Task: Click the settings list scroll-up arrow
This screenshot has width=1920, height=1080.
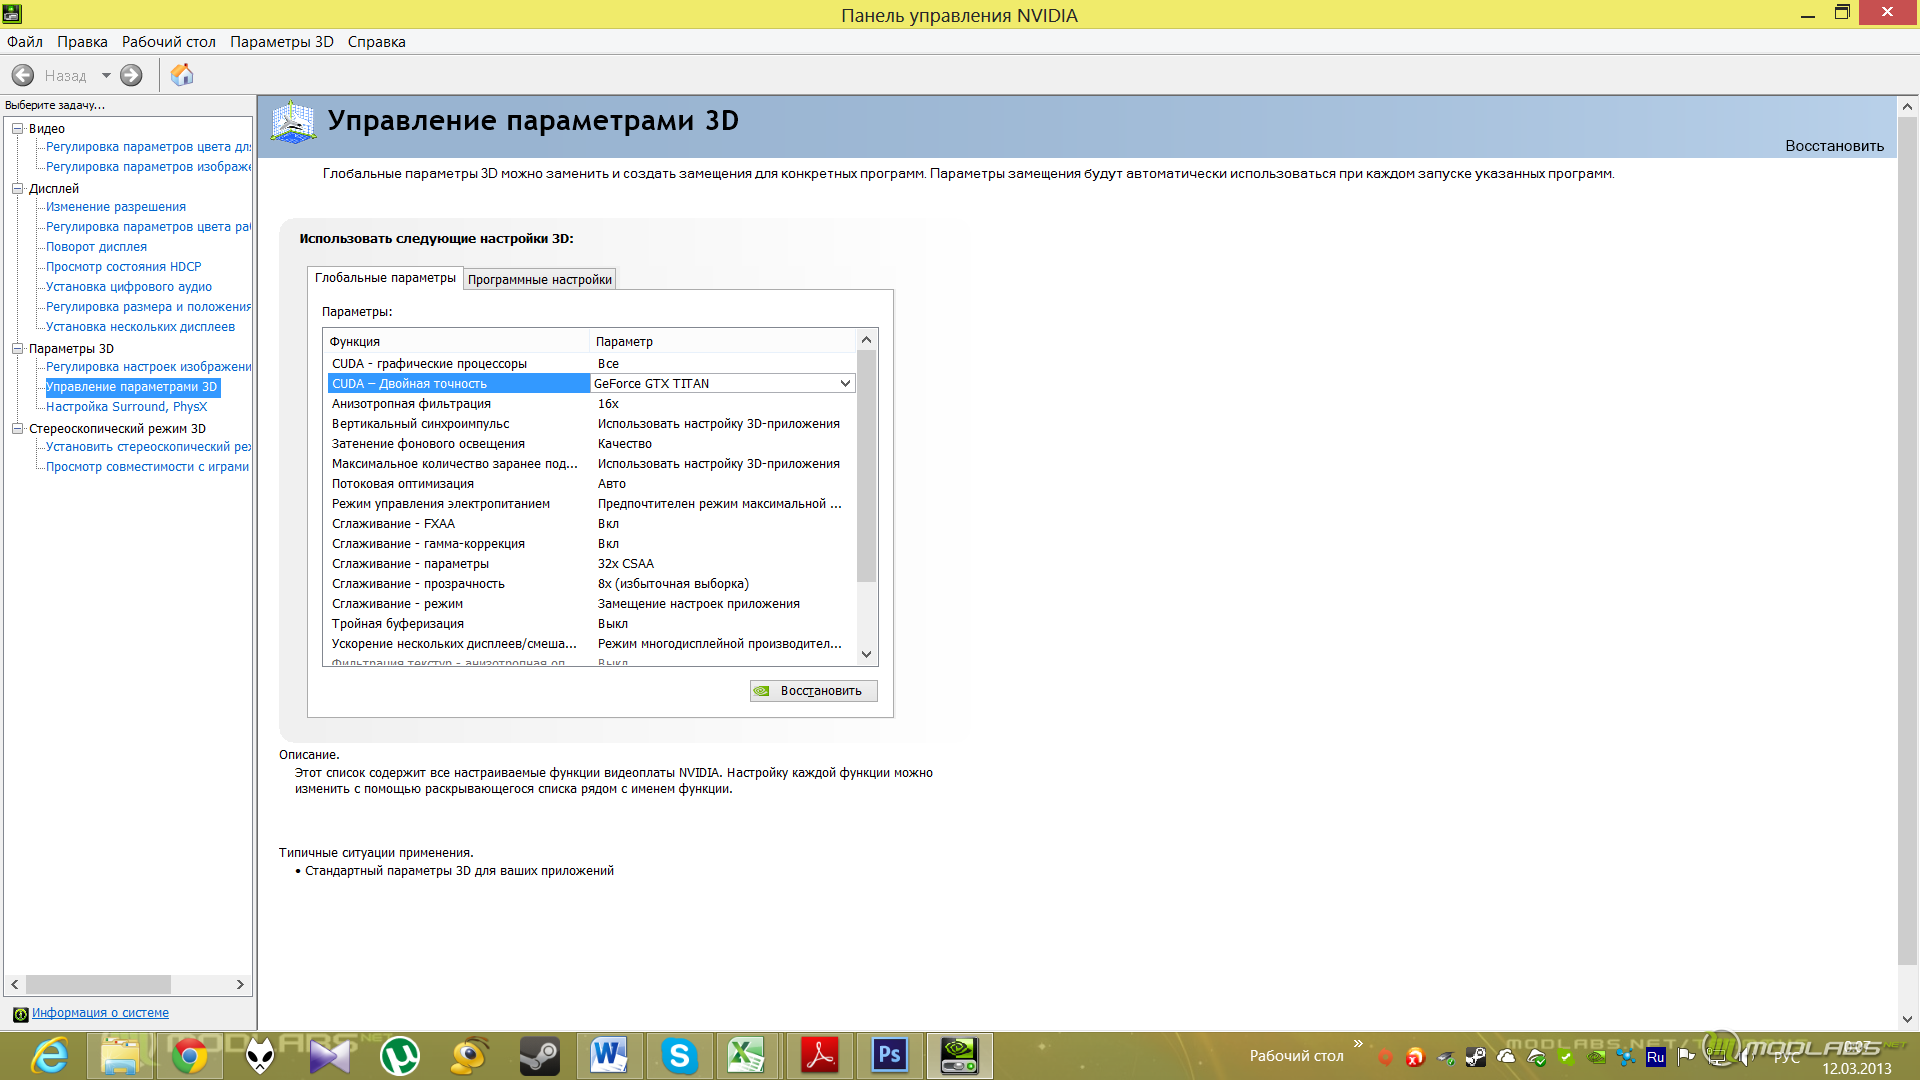Action: tap(867, 340)
